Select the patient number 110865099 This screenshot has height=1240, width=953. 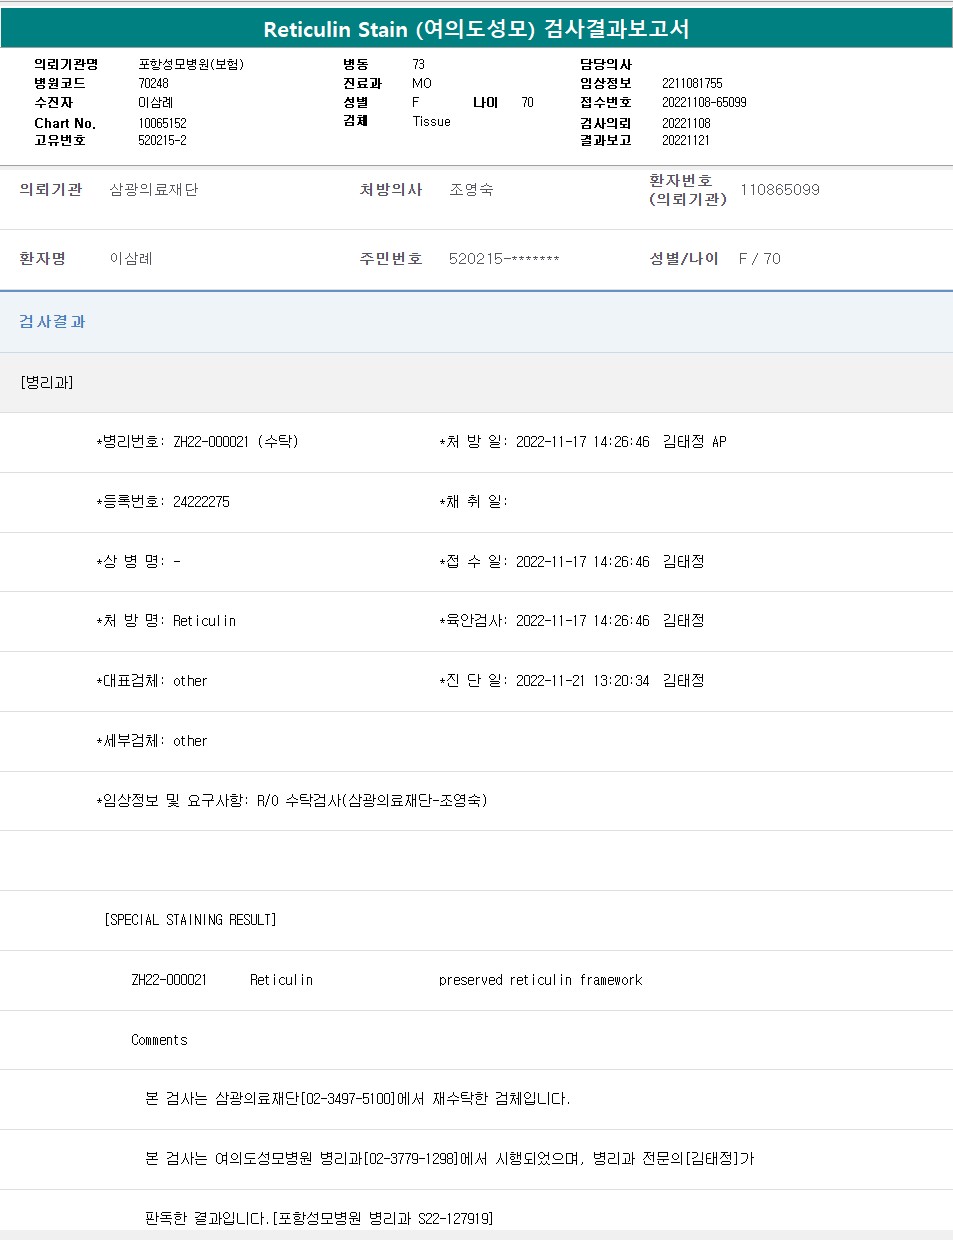click(x=779, y=190)
